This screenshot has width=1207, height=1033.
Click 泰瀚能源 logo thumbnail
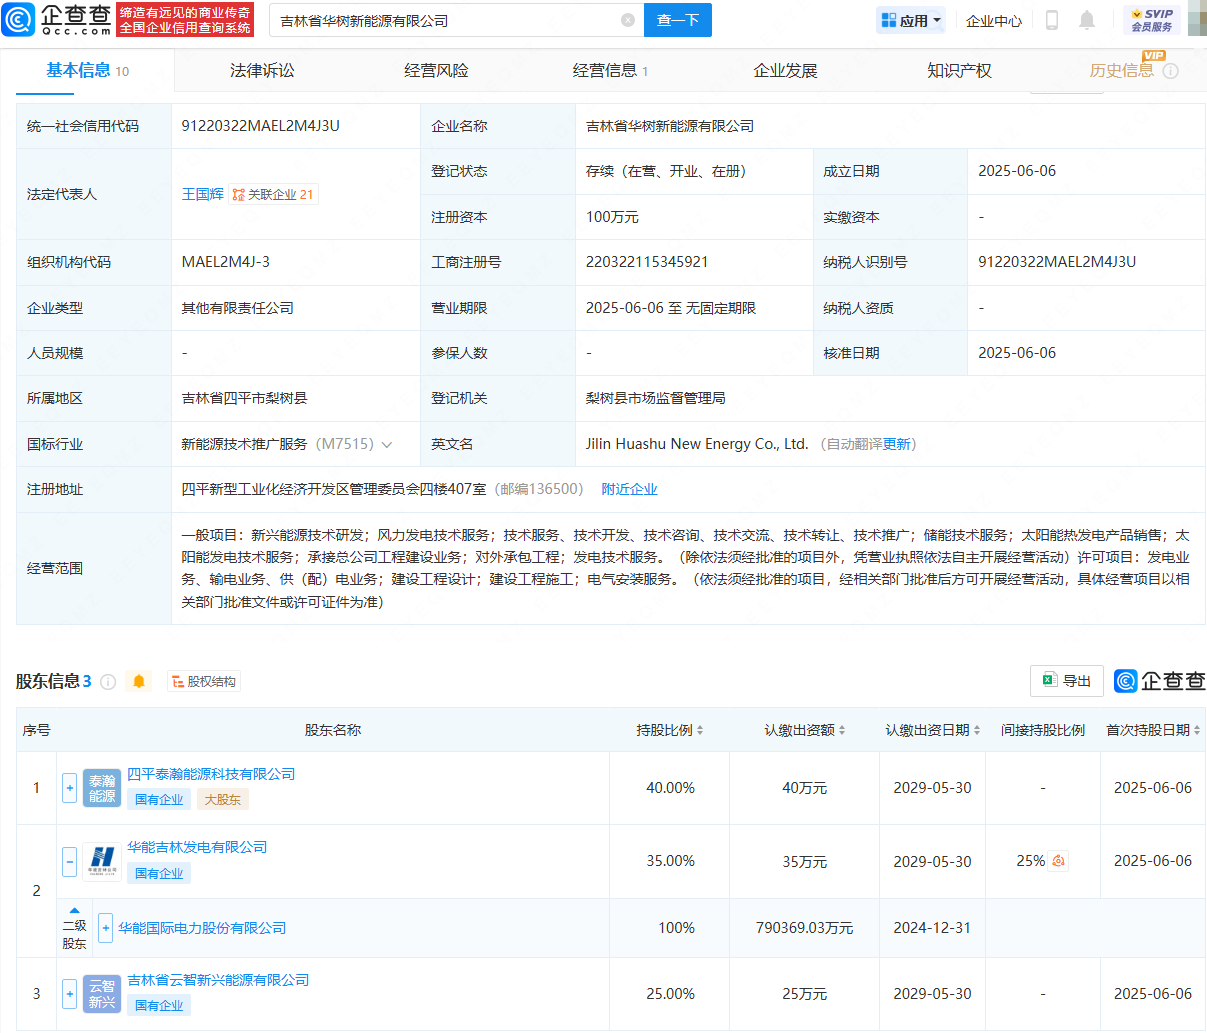[102, 788]
